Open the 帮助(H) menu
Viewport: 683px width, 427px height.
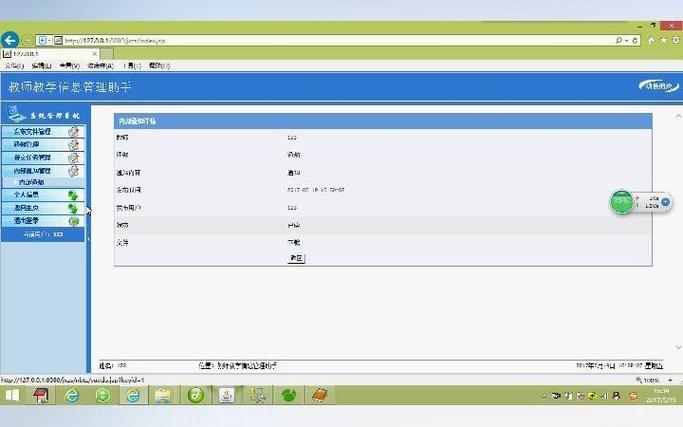(159, 66)
